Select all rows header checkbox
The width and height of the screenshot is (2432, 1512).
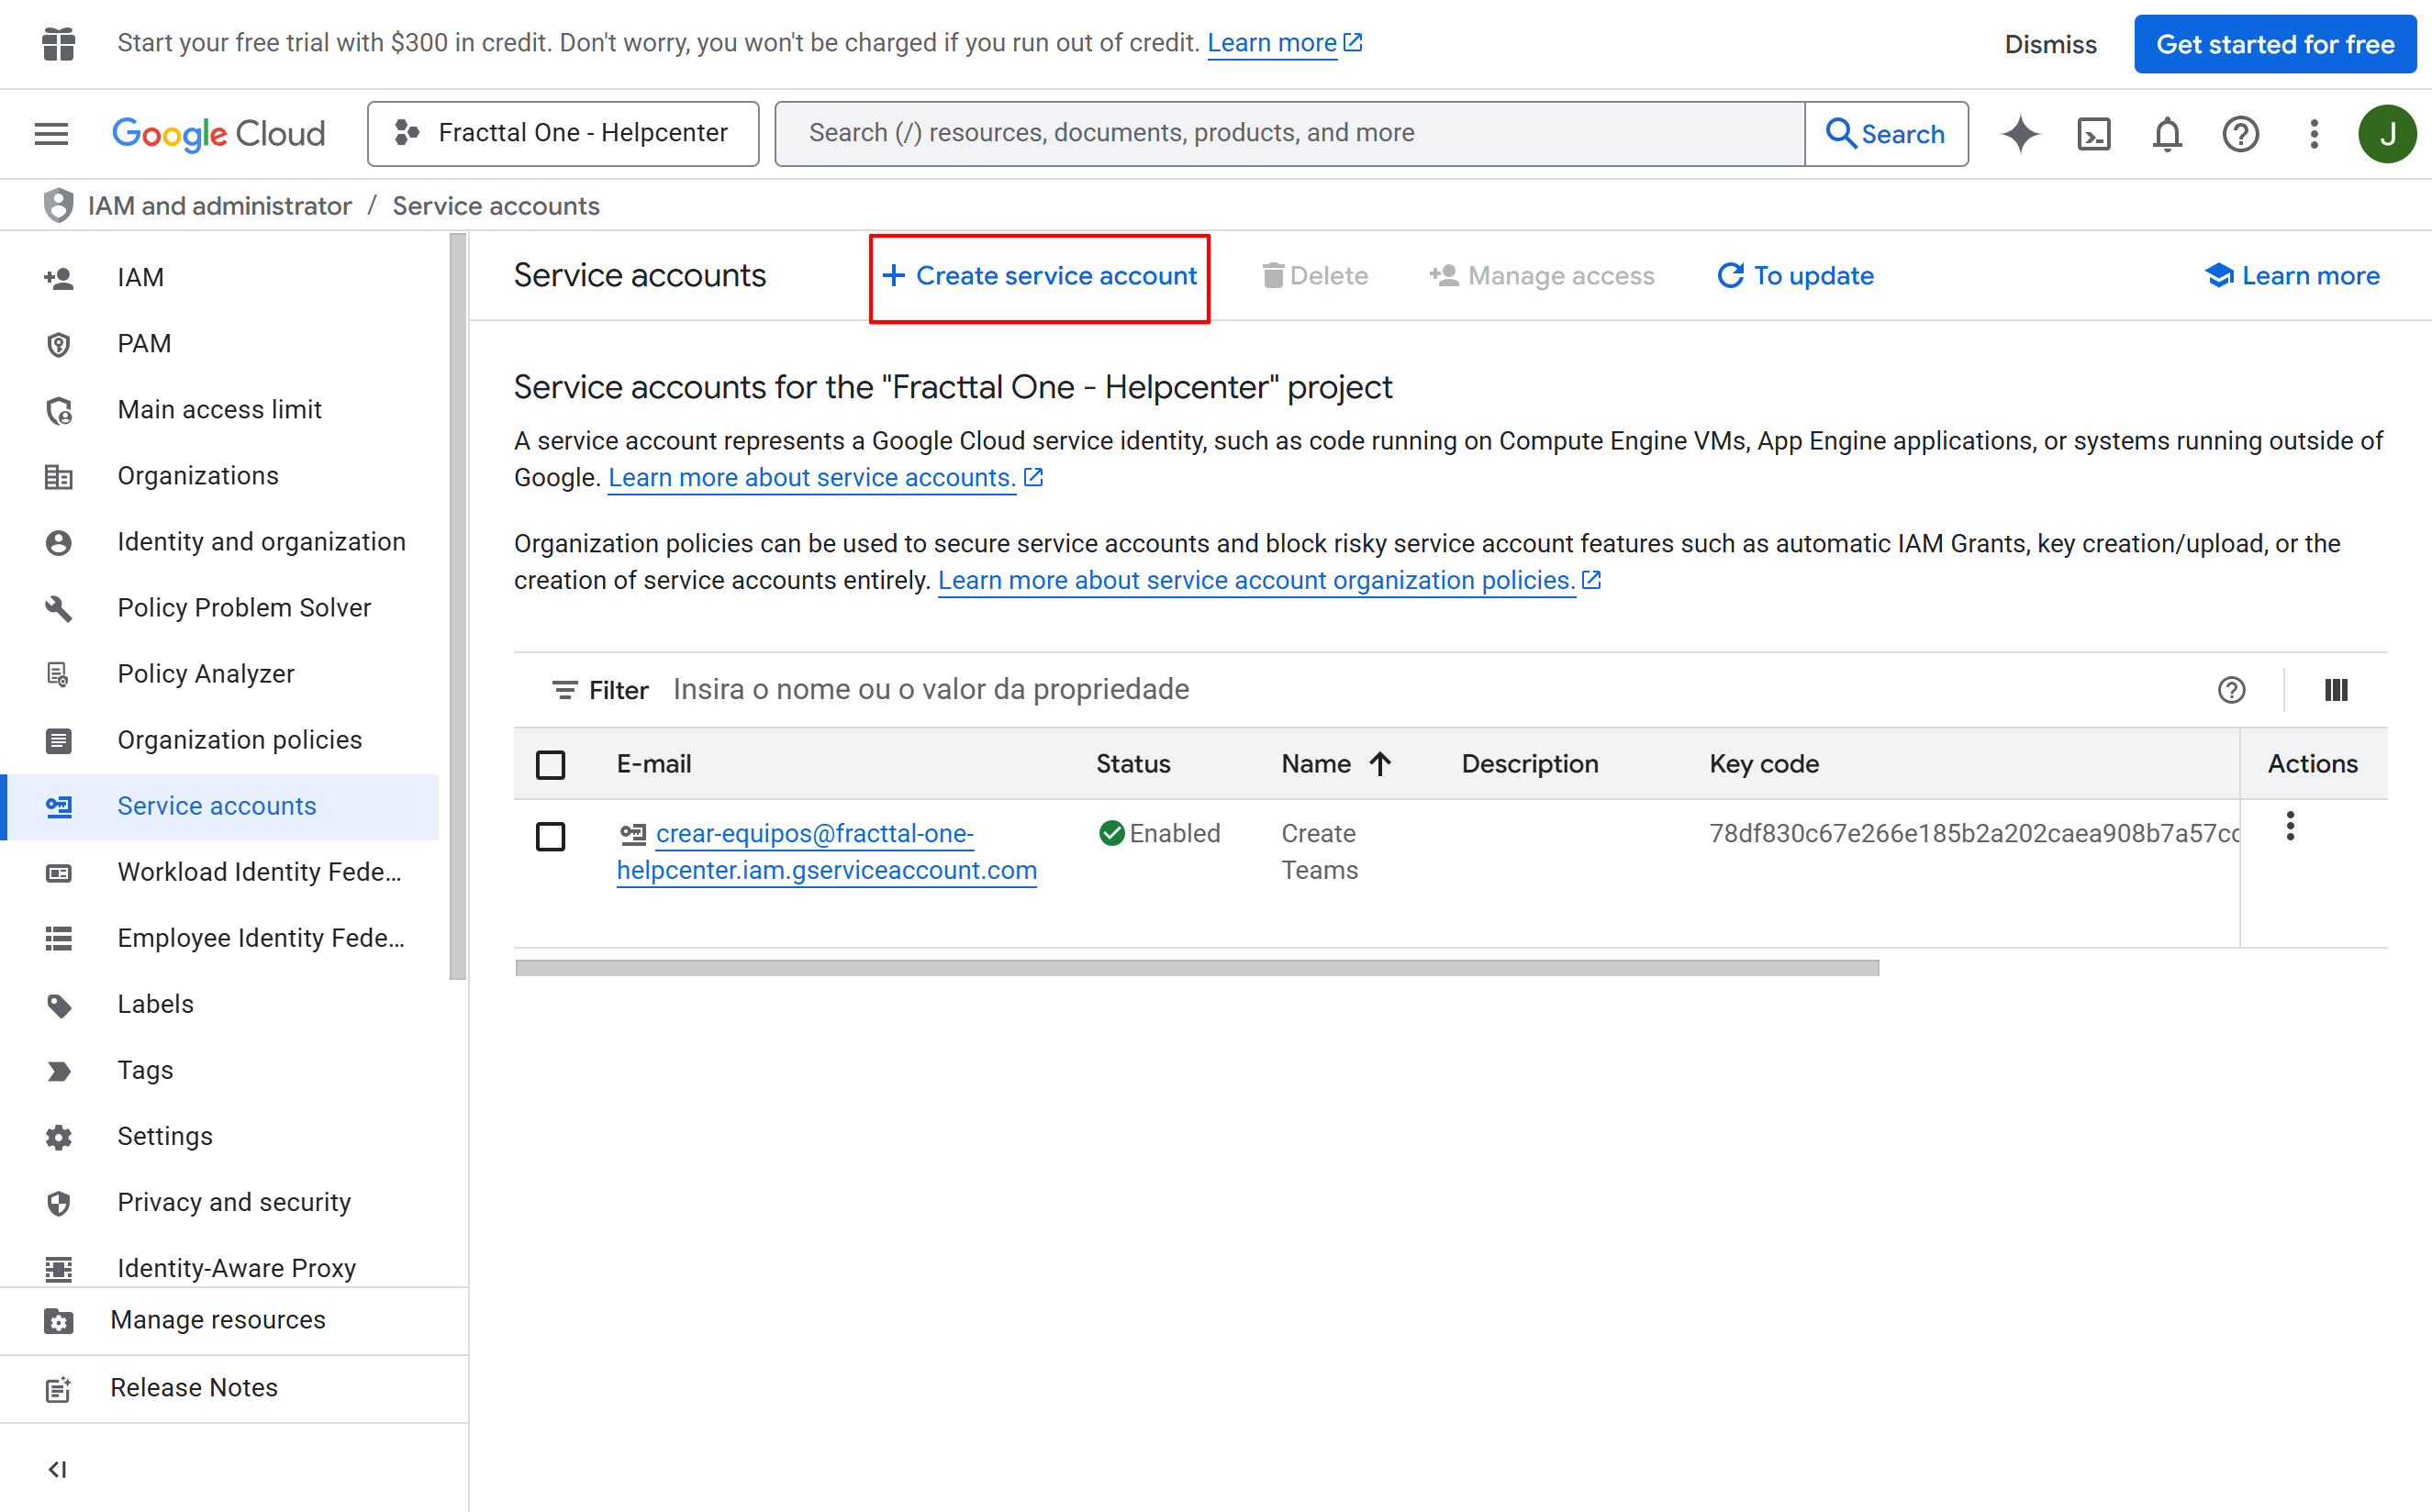pos(550,765)
